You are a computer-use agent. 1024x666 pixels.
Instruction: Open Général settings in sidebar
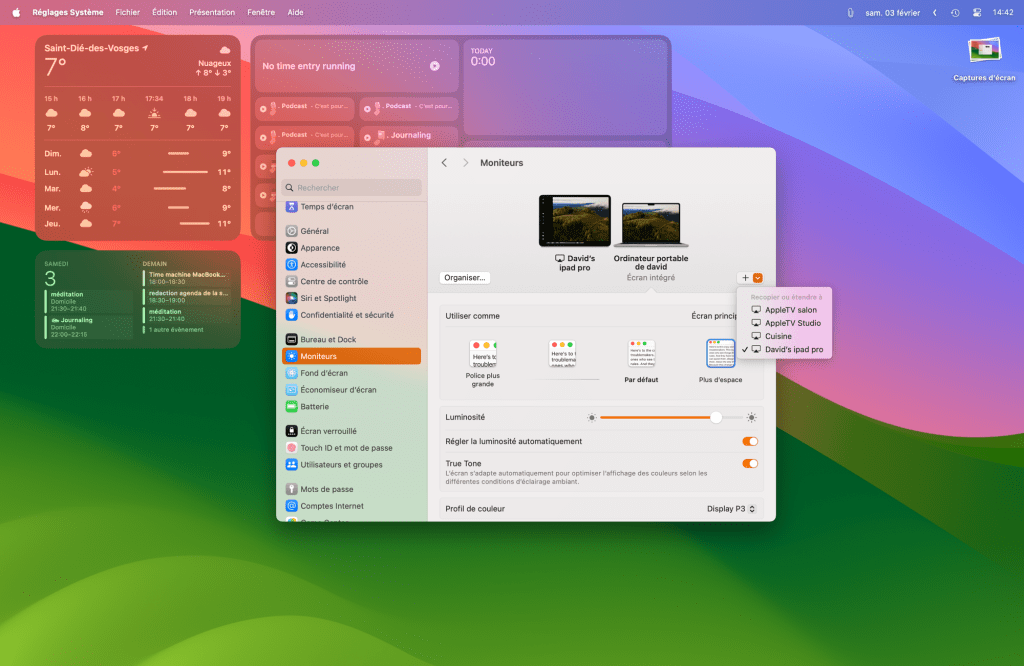tap(314, 231)
